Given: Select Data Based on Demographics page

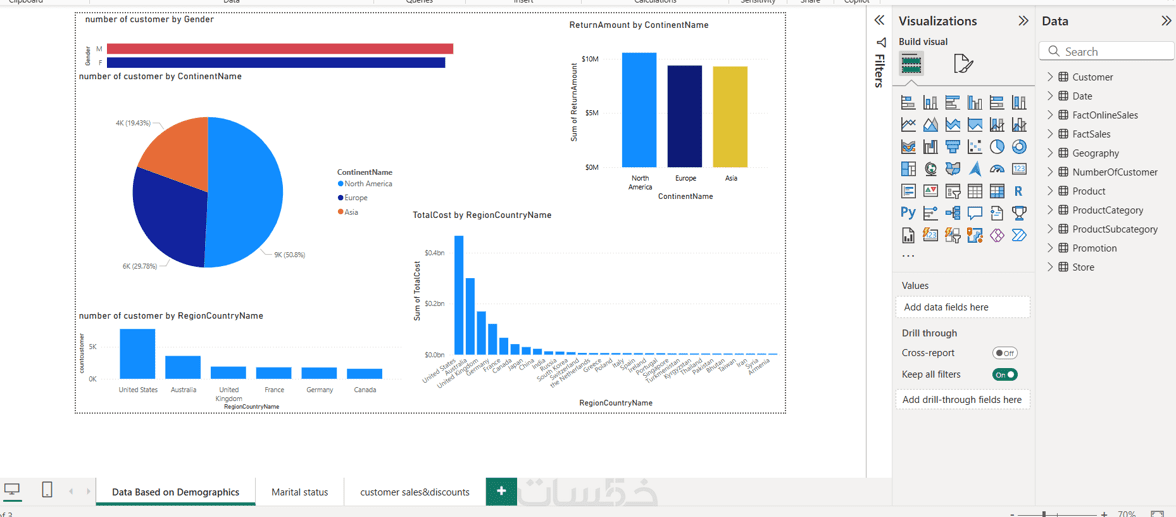Looking at the screenshot, I should click(176, 492).
